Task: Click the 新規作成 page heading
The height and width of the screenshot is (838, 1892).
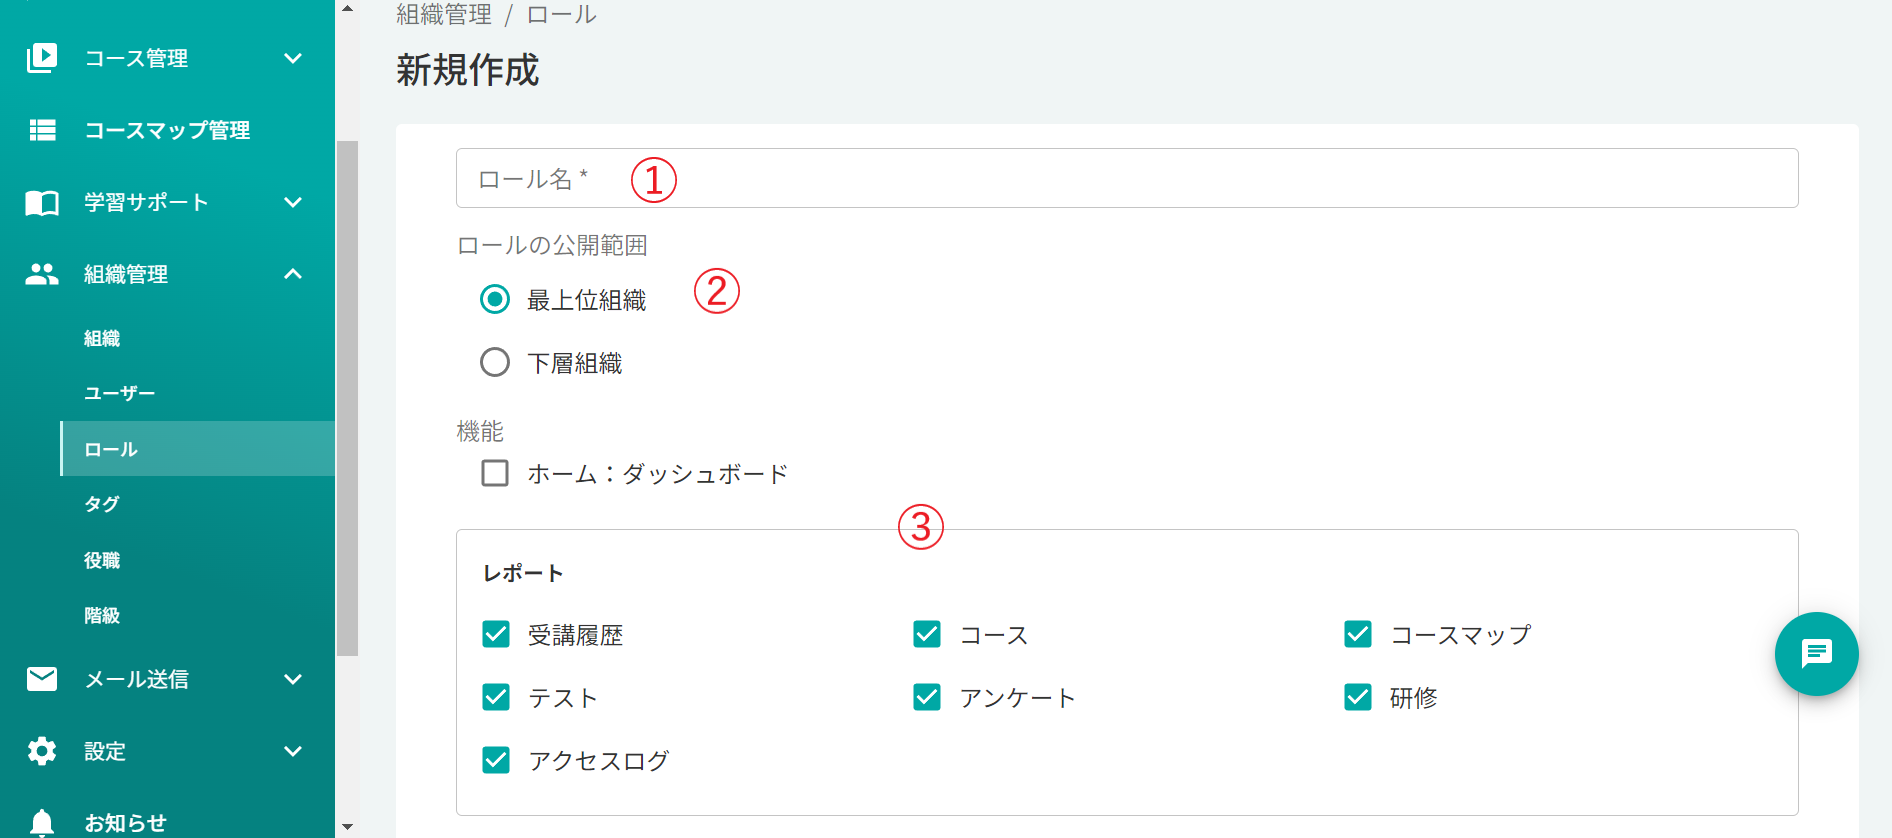Action: click(x=467, y=70)
